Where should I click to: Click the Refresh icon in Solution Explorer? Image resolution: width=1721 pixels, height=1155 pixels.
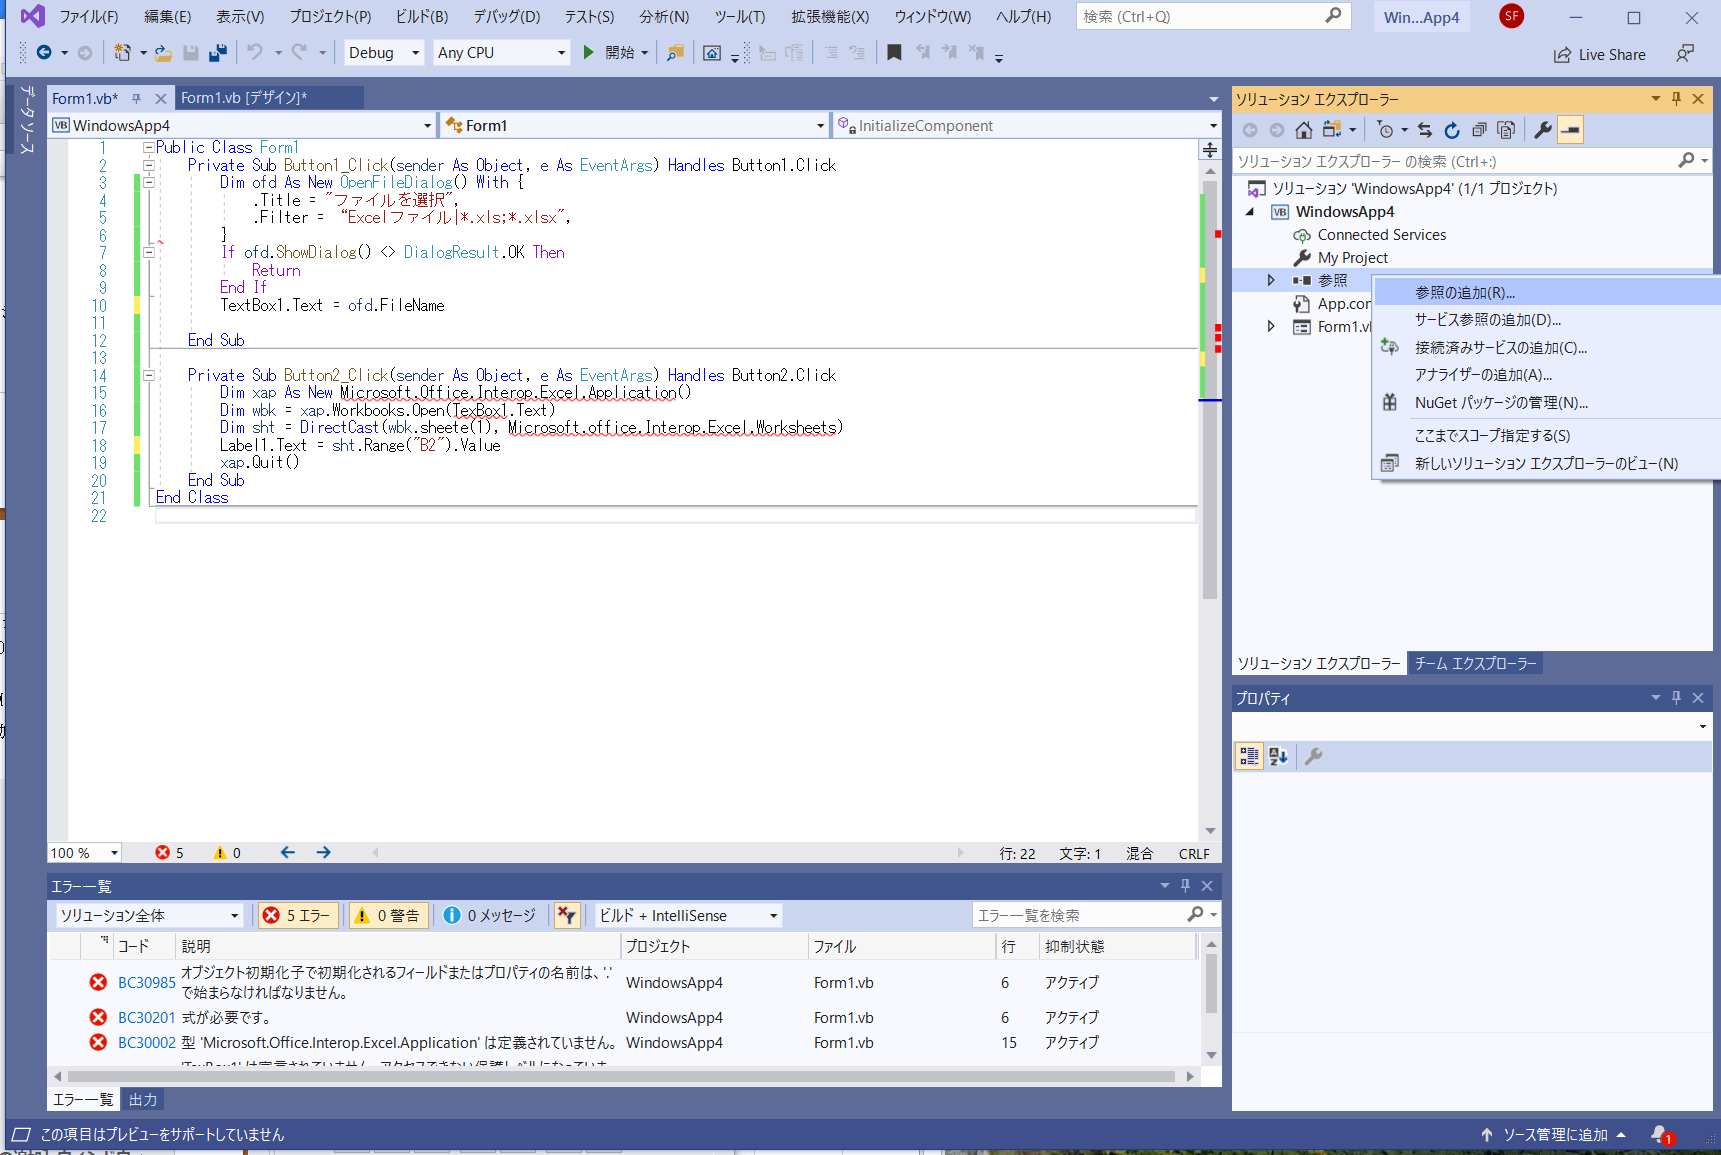click(1452, 130)
